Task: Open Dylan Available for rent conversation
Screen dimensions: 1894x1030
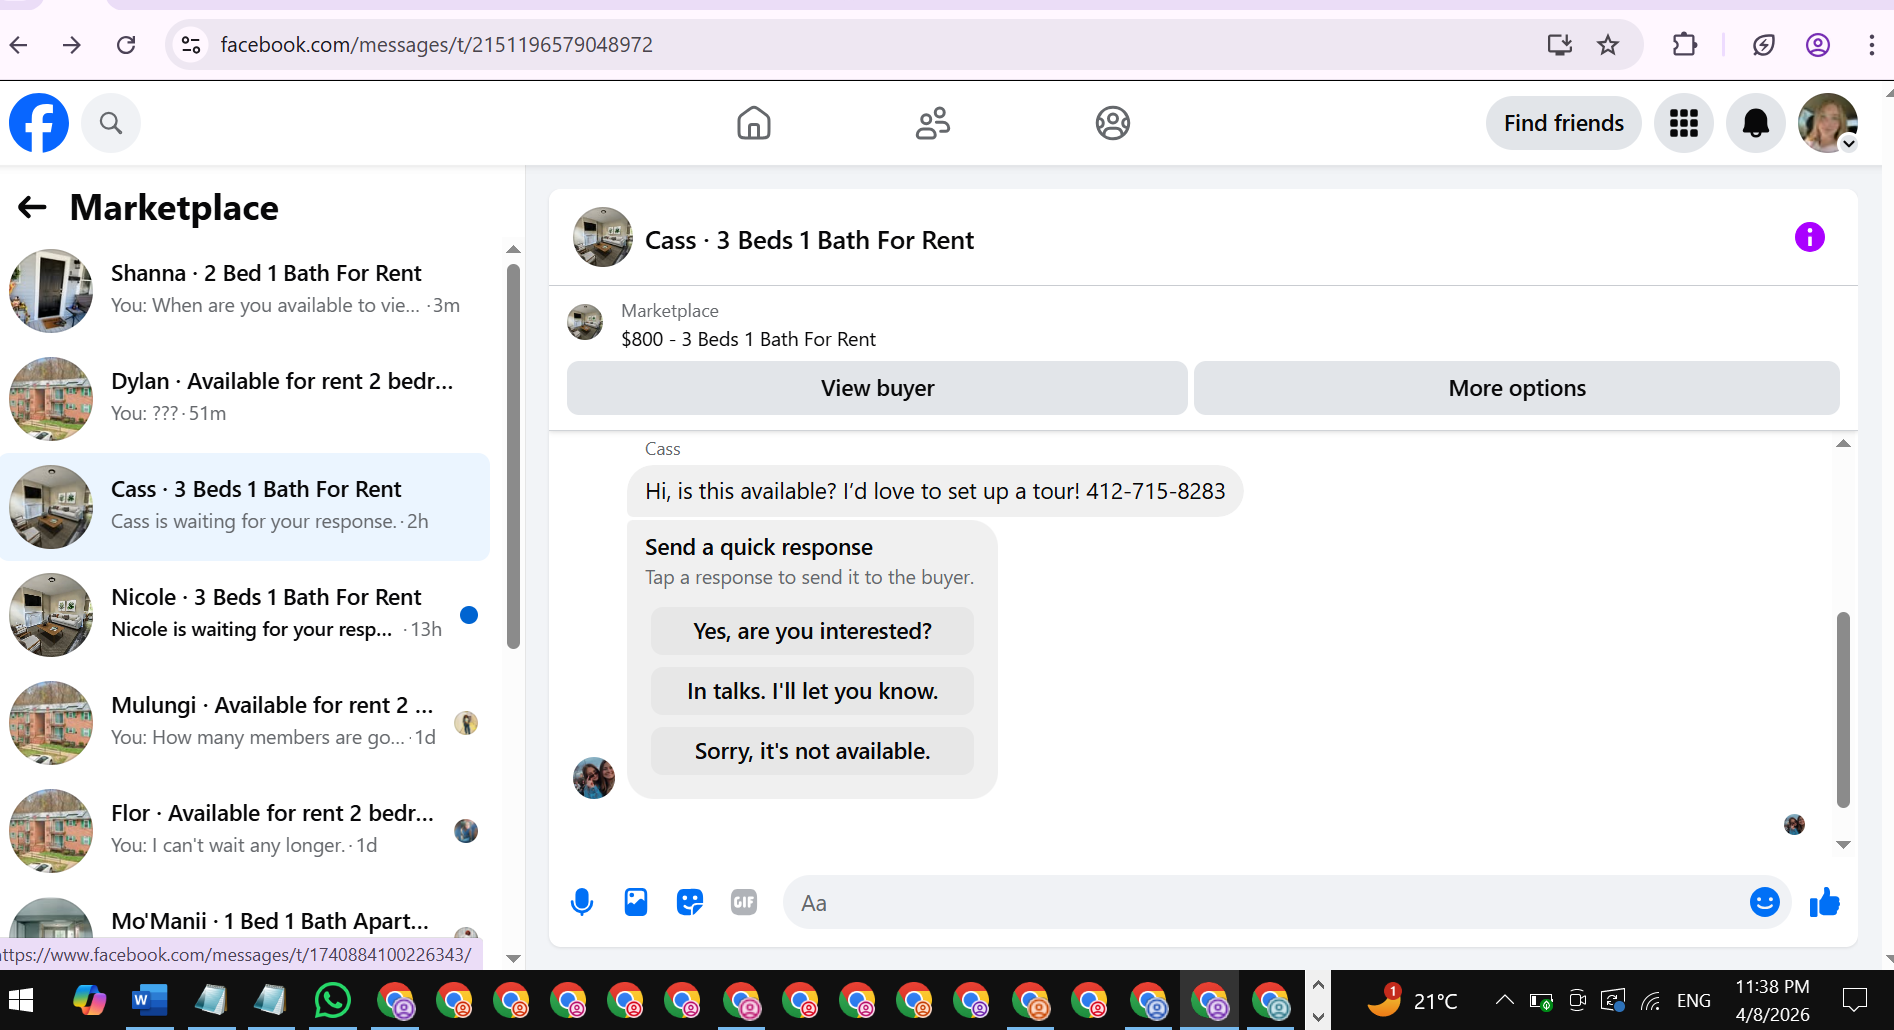Action: pyautogui.click(x=245, y=399)
